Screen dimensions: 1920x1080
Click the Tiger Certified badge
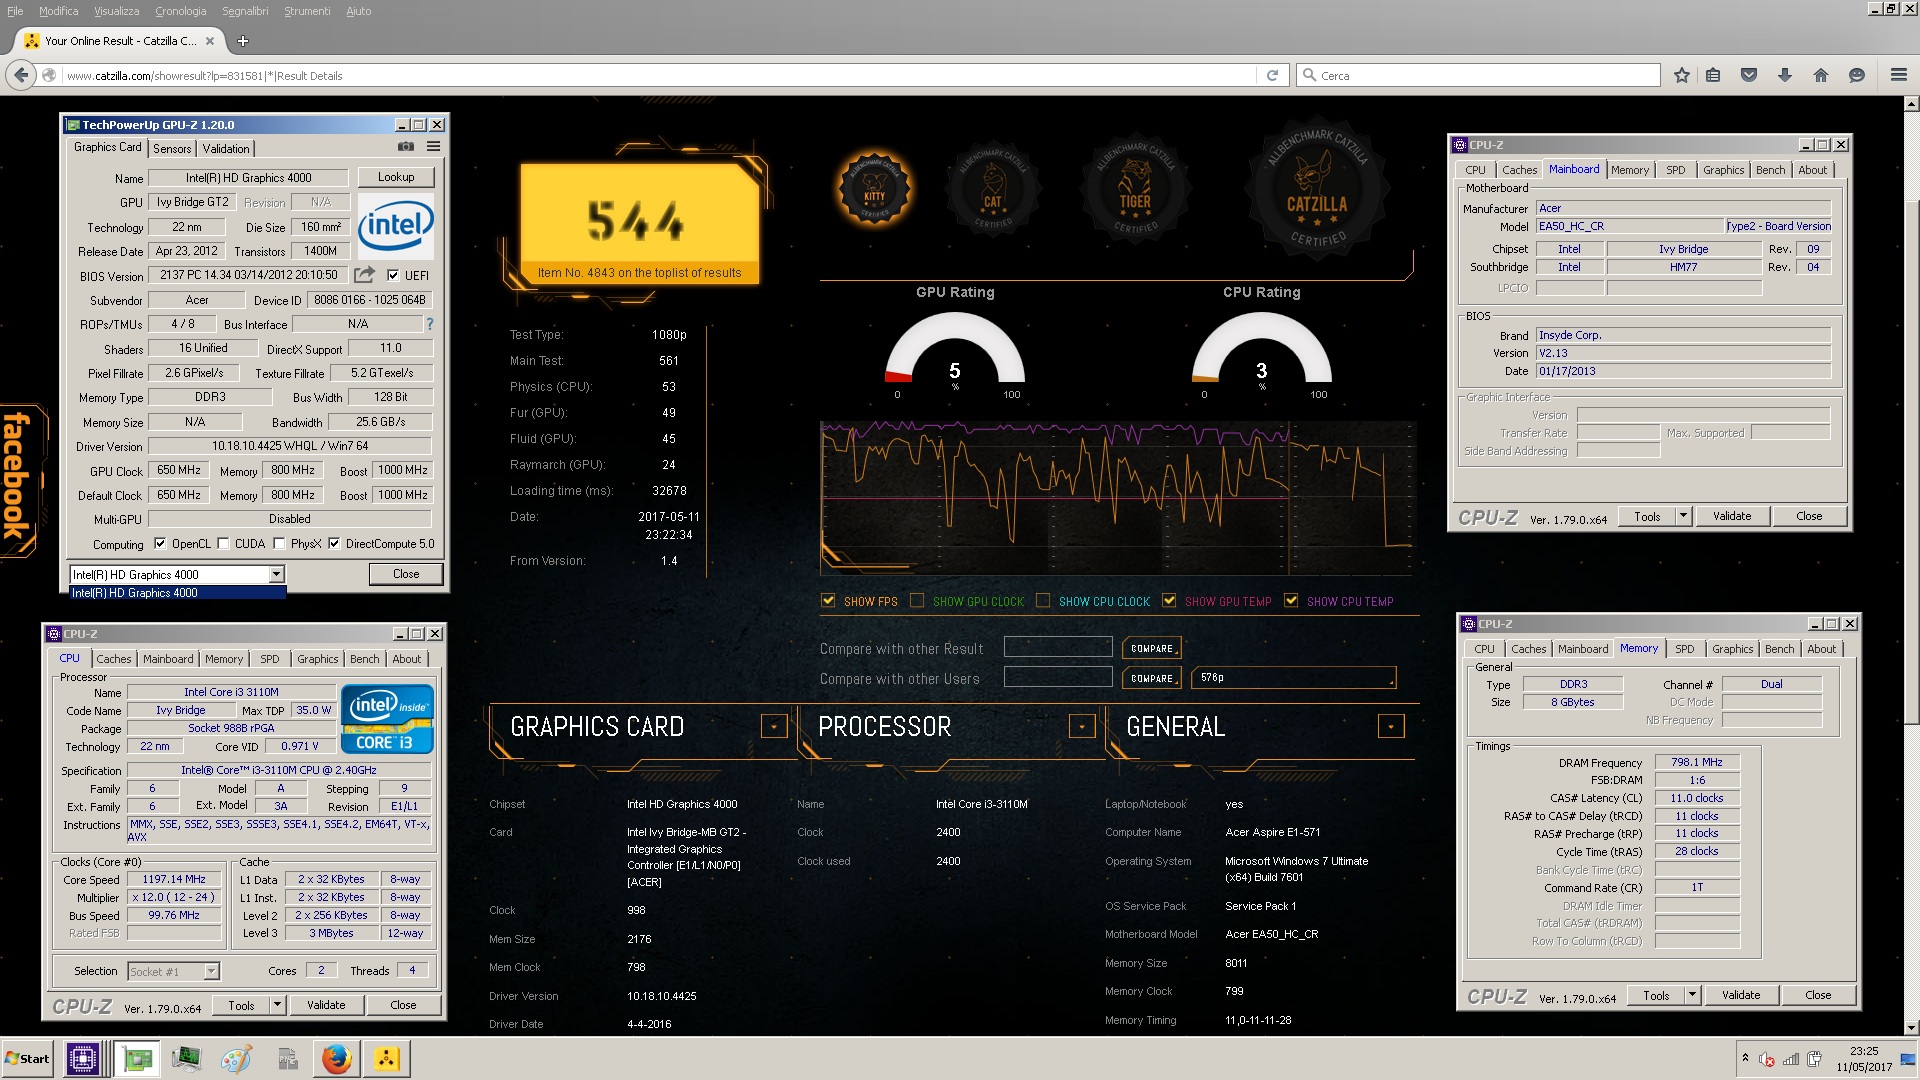click(x=1135, y=190)
